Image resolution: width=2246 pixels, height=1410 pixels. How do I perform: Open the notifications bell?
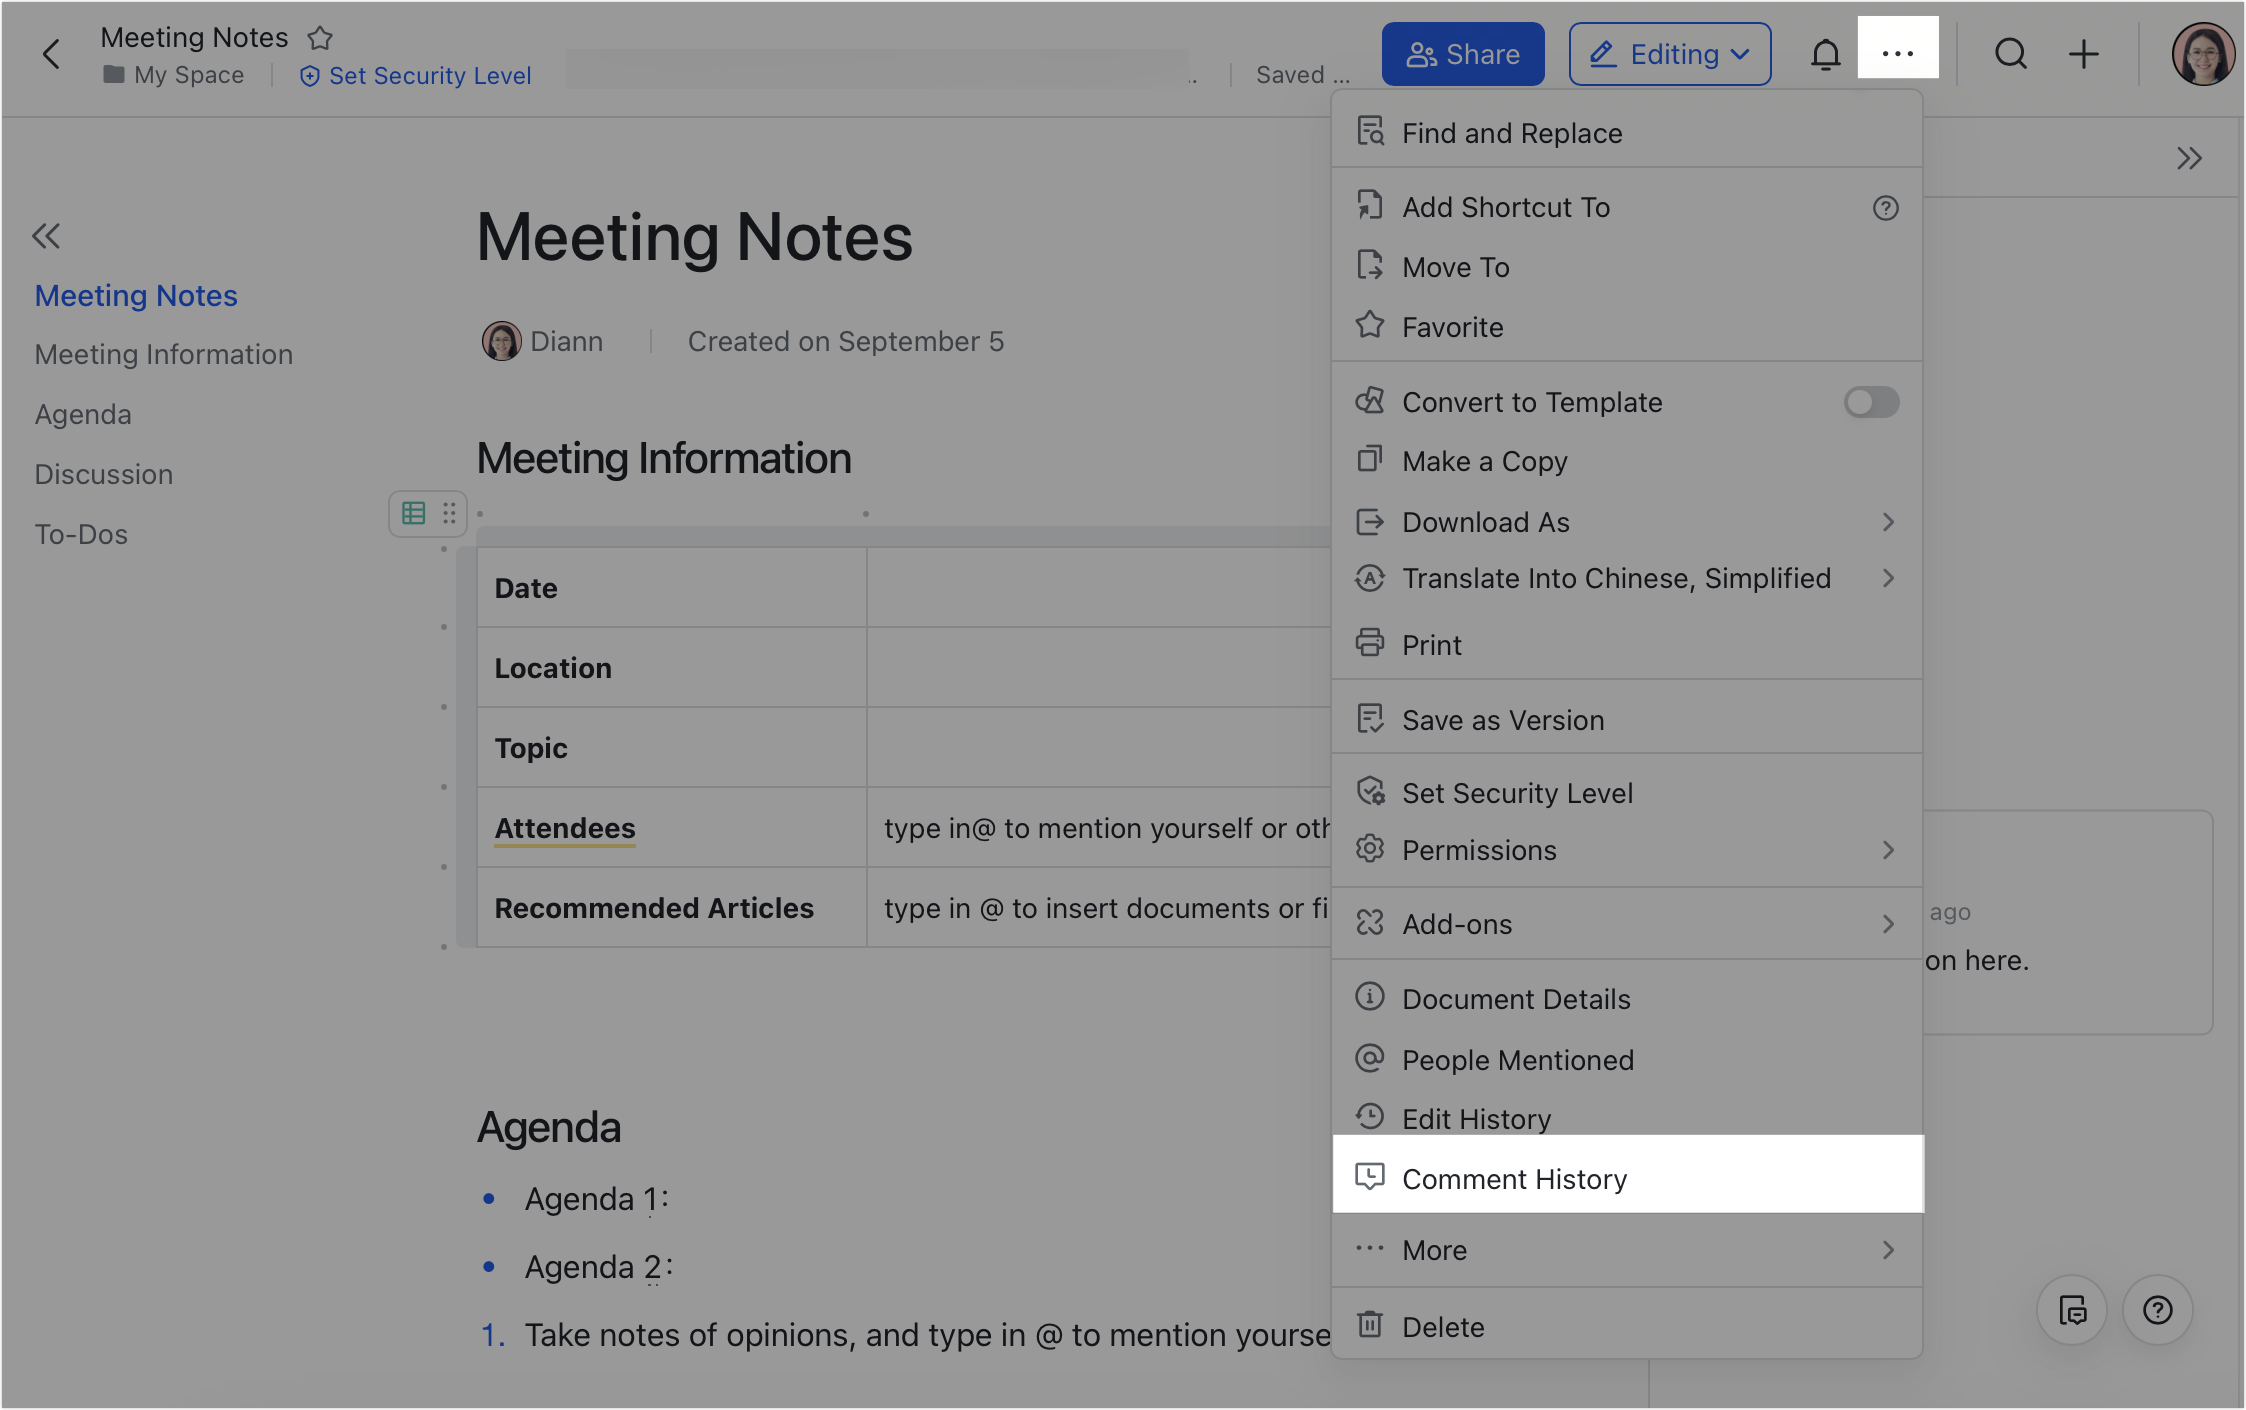click(1825, 54)
